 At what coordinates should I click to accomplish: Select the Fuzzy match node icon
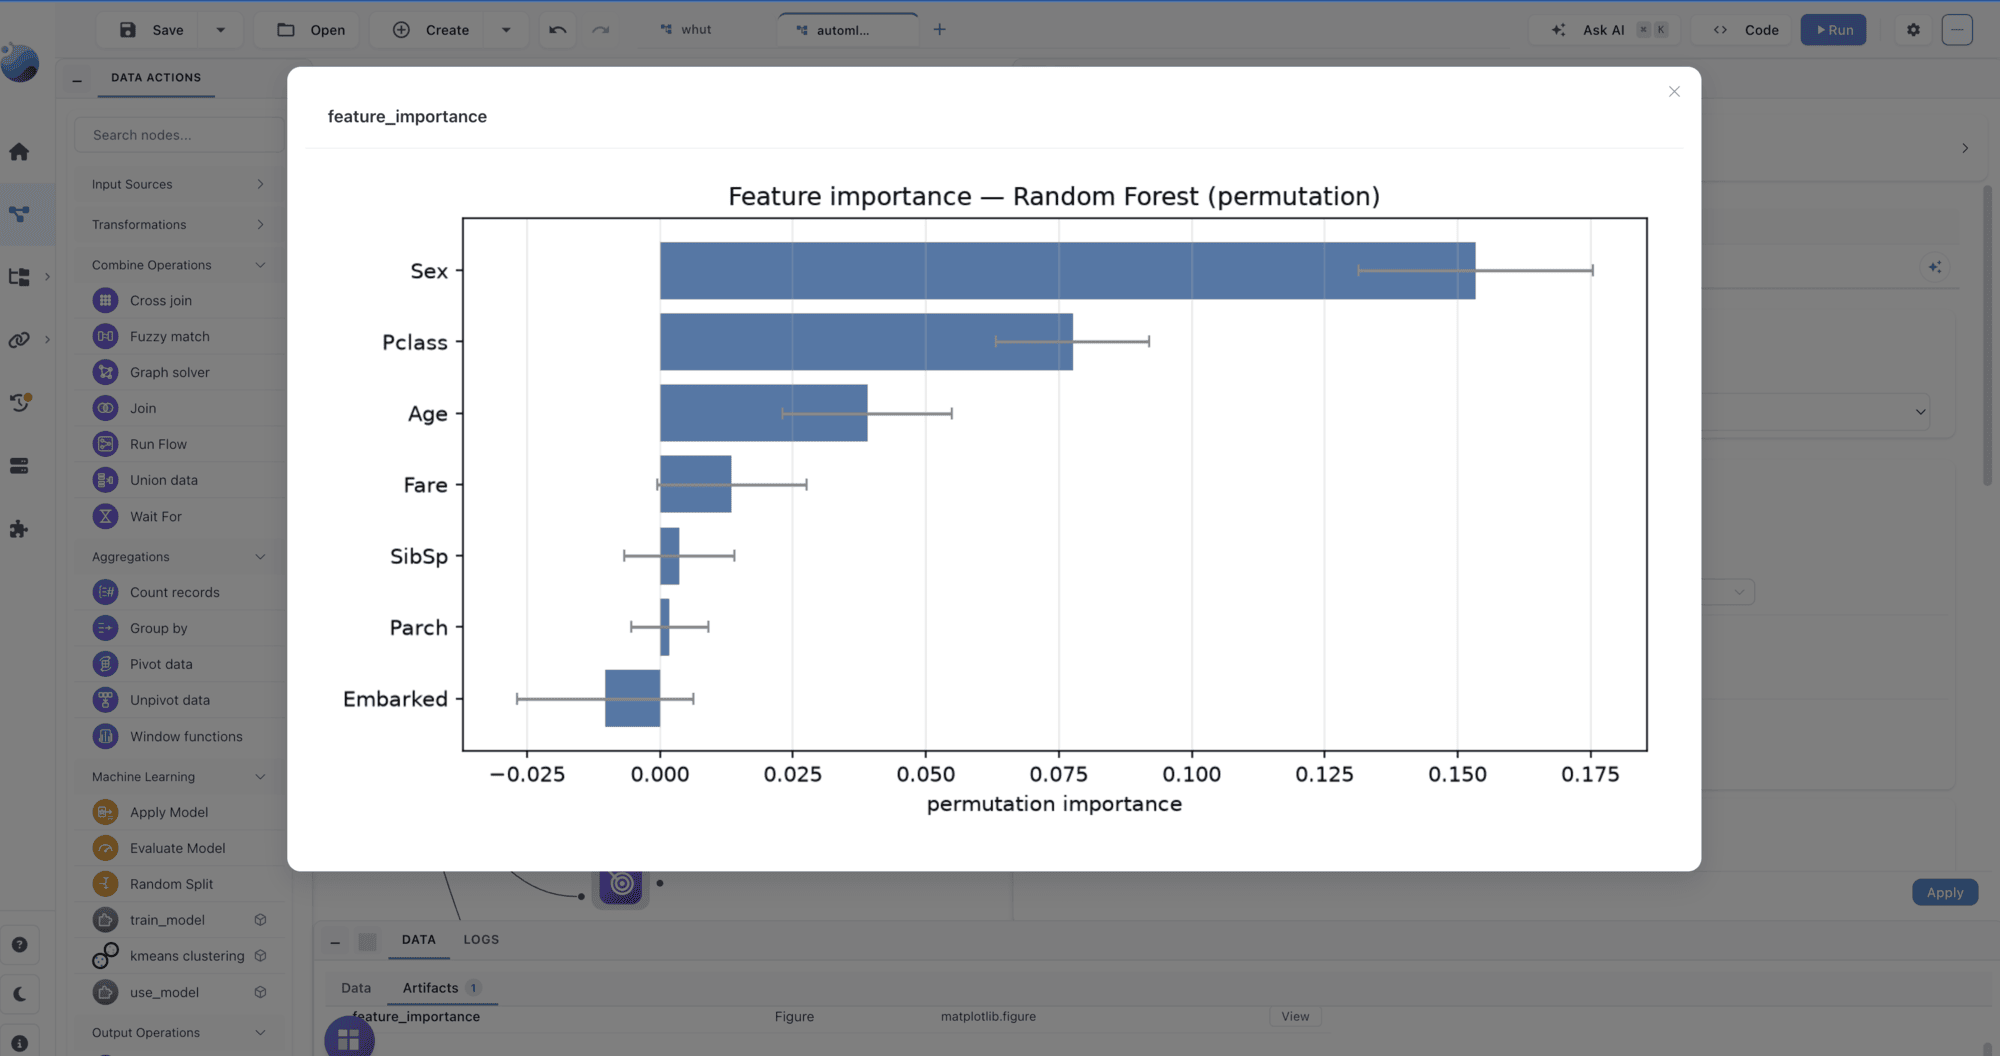105,336
